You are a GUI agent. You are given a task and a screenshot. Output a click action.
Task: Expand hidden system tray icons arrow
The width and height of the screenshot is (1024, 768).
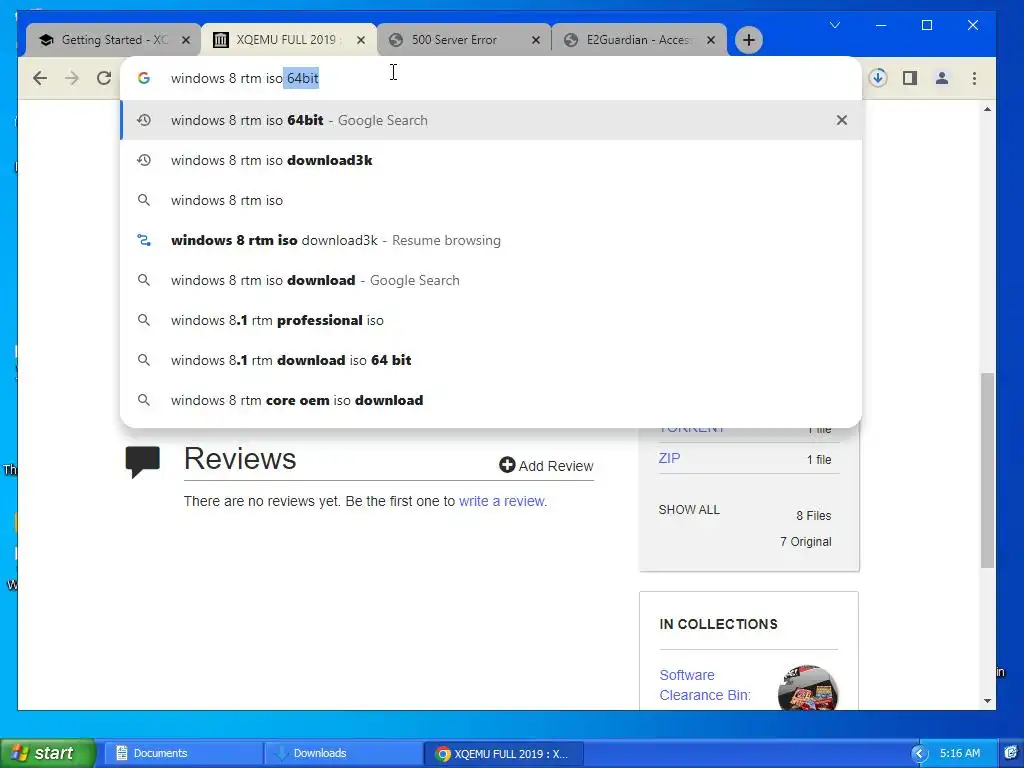tap(919, 754)
